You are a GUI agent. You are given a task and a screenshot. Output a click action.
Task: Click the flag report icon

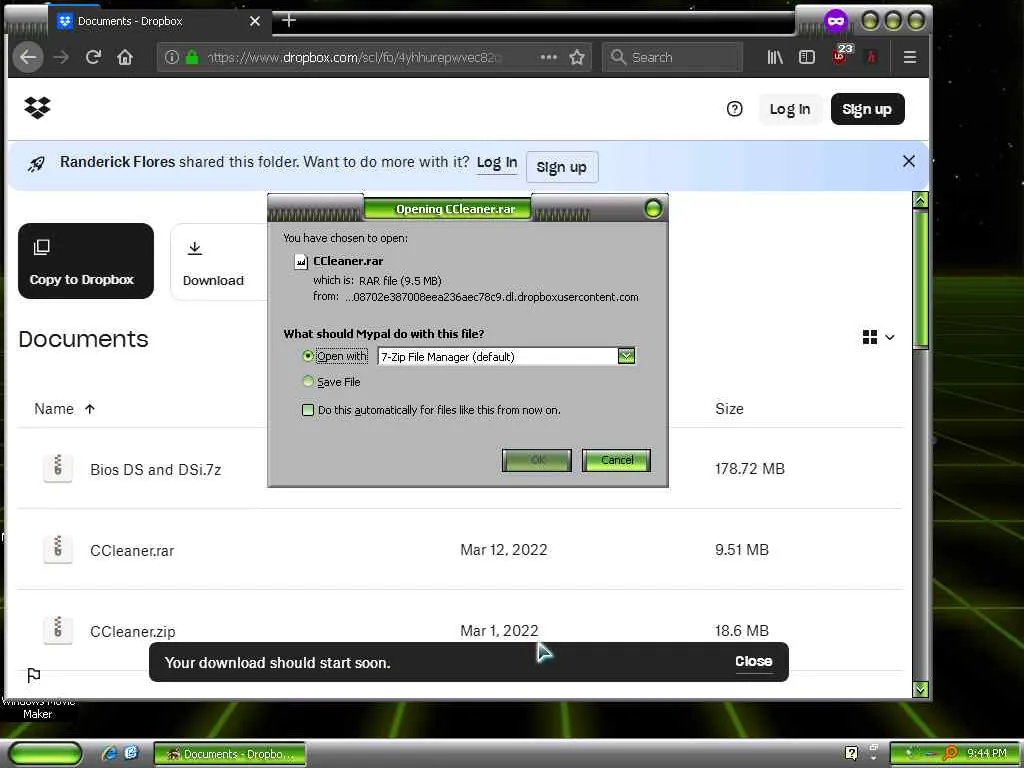pyautogui.click(x=34, y=675)
